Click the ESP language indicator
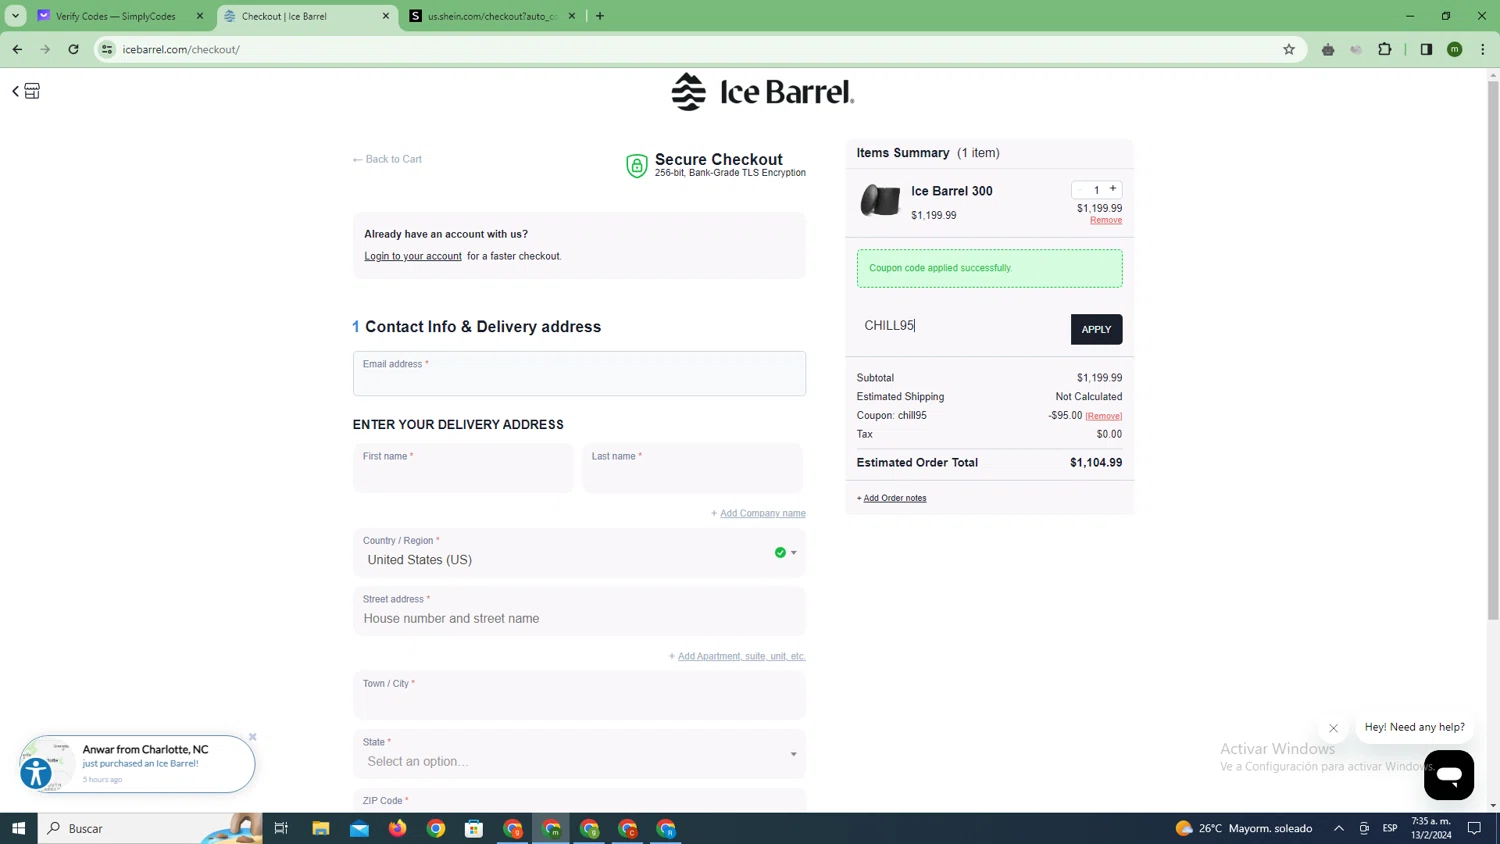The width and height of the screenshot is (1500, 844). [x=1390, y=828]
